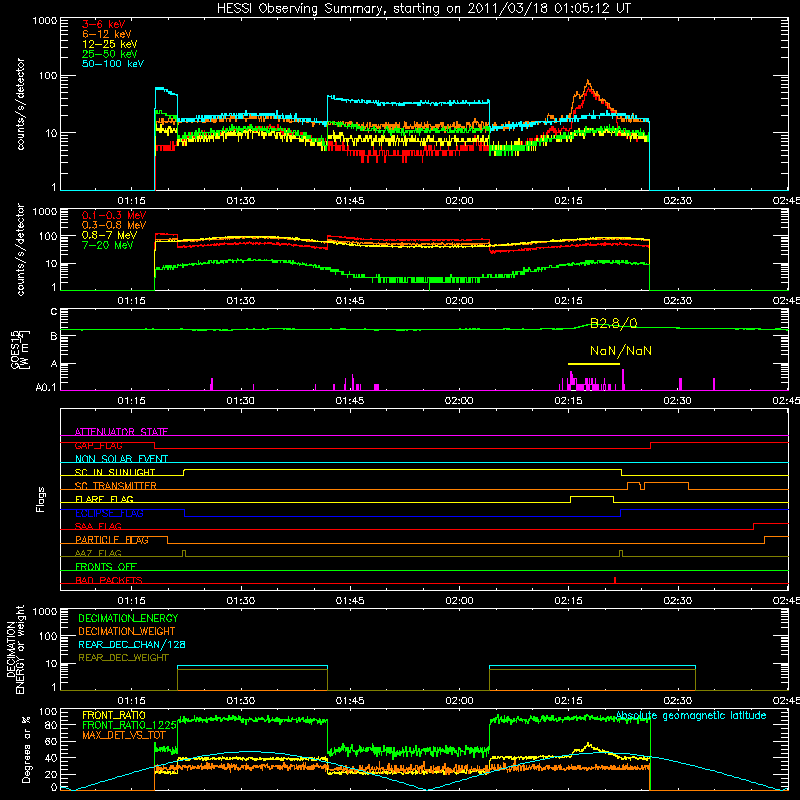
Task: Click the 0.3-0.8 MeV legend label
Action: click(x=114, y=225)
